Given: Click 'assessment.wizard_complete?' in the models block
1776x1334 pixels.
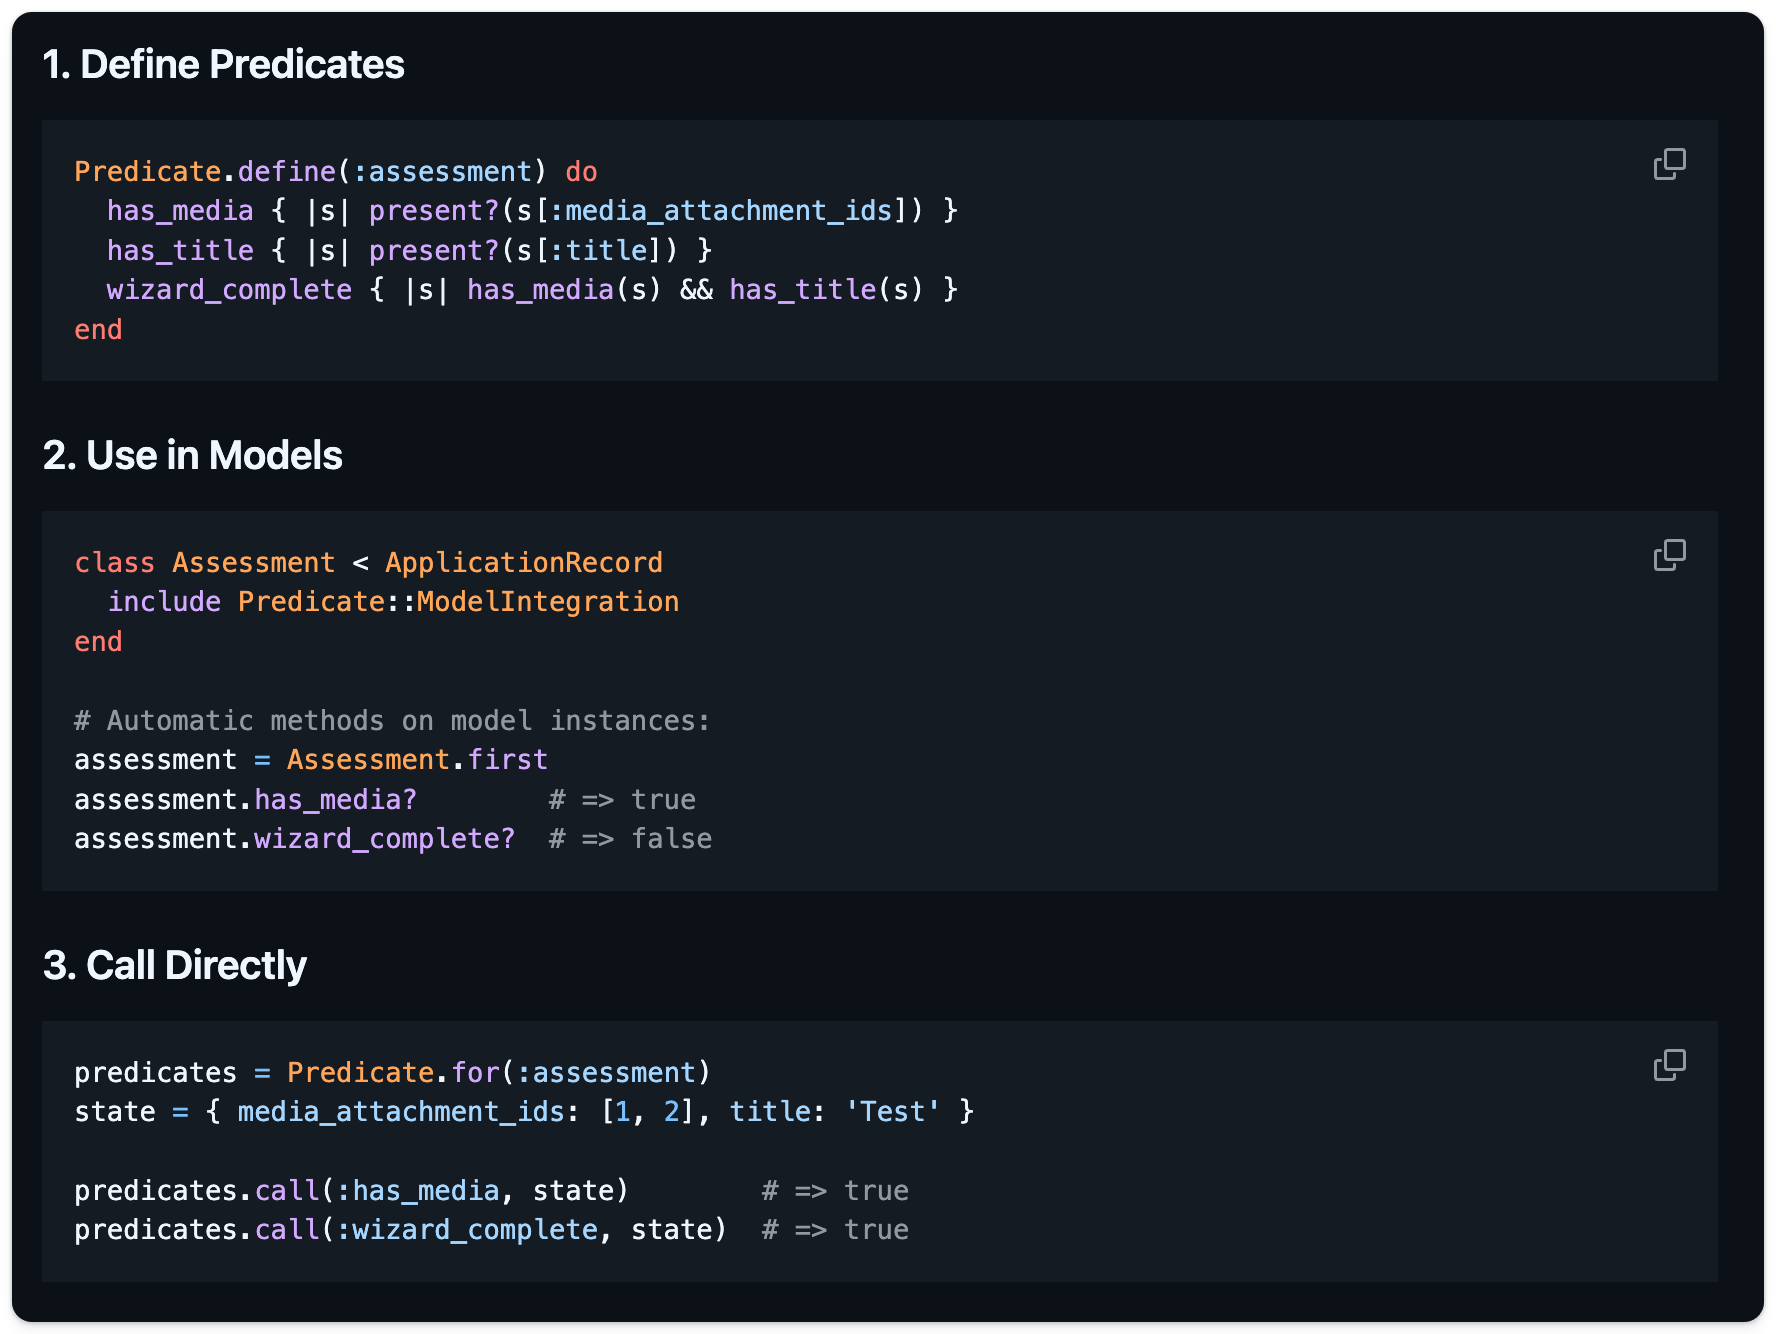Looking at the screenshot, I should pos(294,839).
